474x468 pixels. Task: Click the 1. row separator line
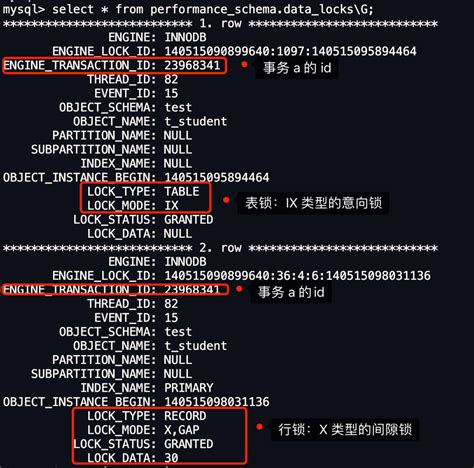220,23
